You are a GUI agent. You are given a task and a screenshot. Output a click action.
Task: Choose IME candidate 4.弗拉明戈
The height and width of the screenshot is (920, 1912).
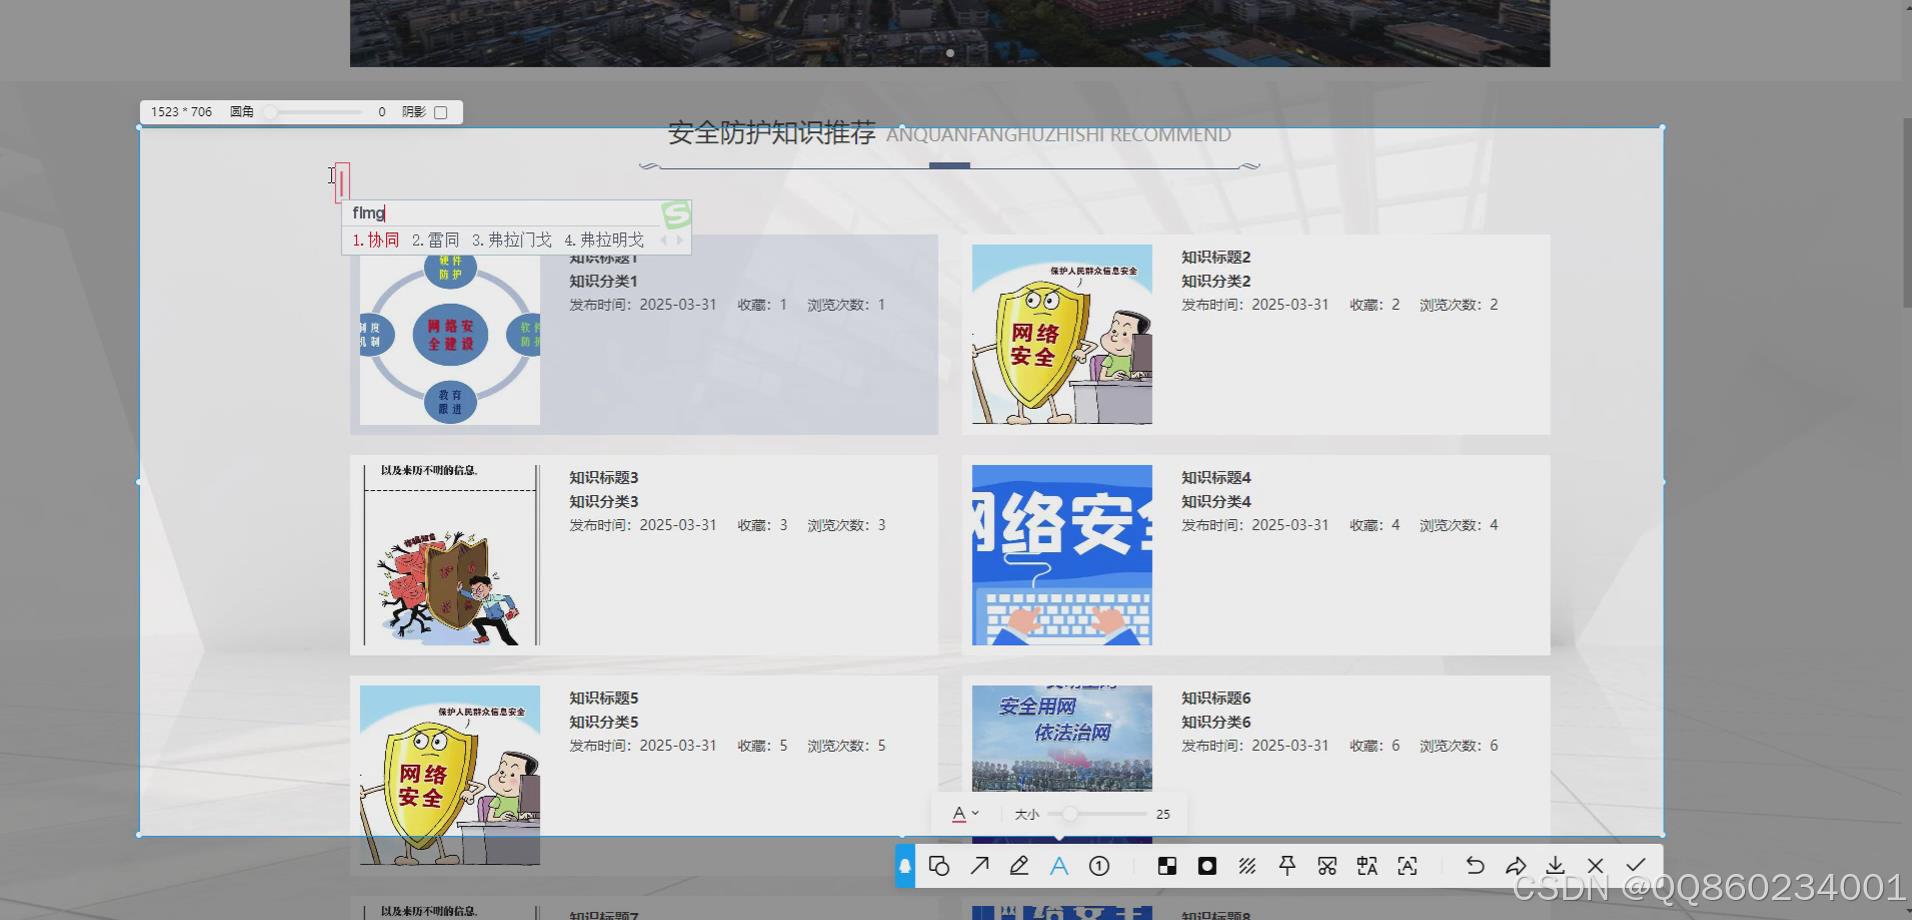coord(604,240)
